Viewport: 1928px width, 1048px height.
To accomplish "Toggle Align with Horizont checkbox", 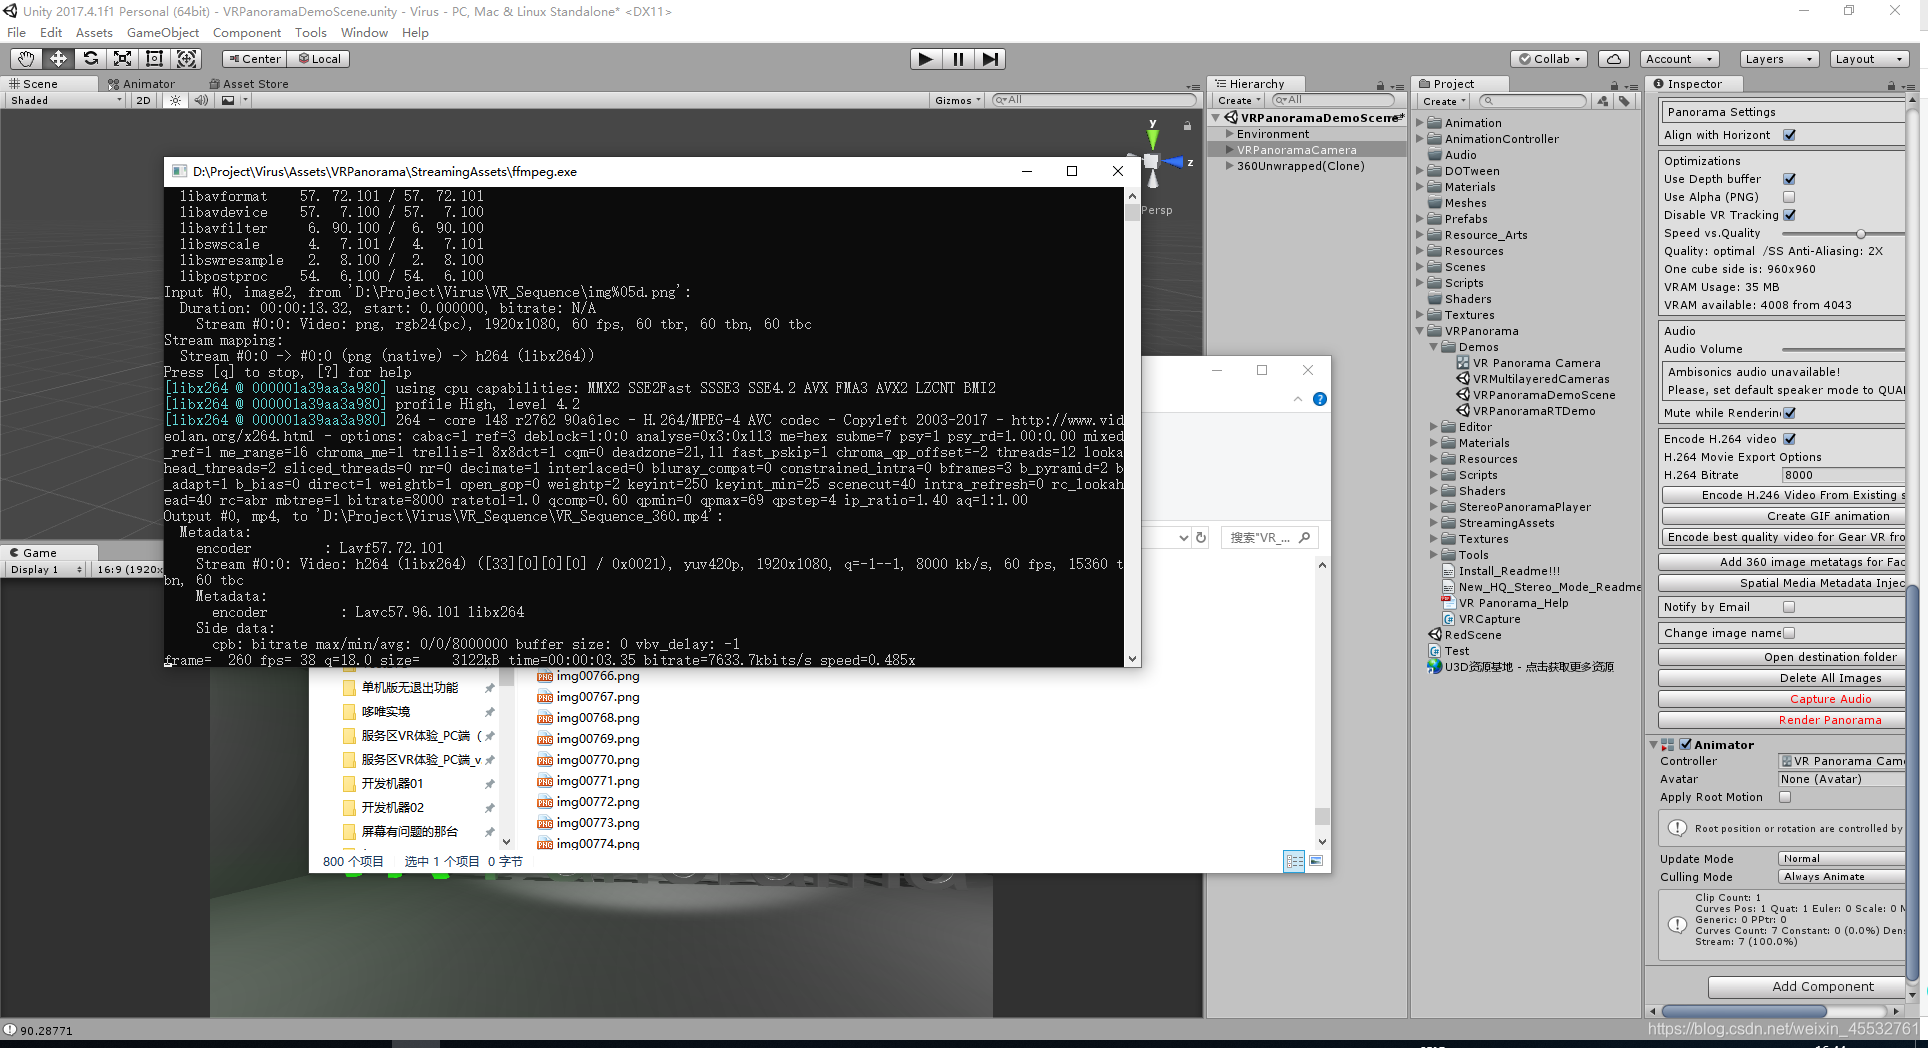I will (1789, 135).
